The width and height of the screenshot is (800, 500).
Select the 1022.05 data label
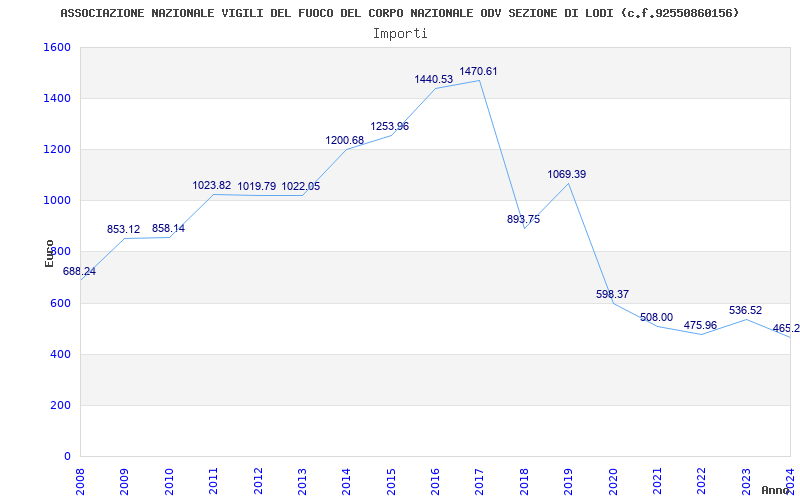pyautogui.click(x=301, y=187)
